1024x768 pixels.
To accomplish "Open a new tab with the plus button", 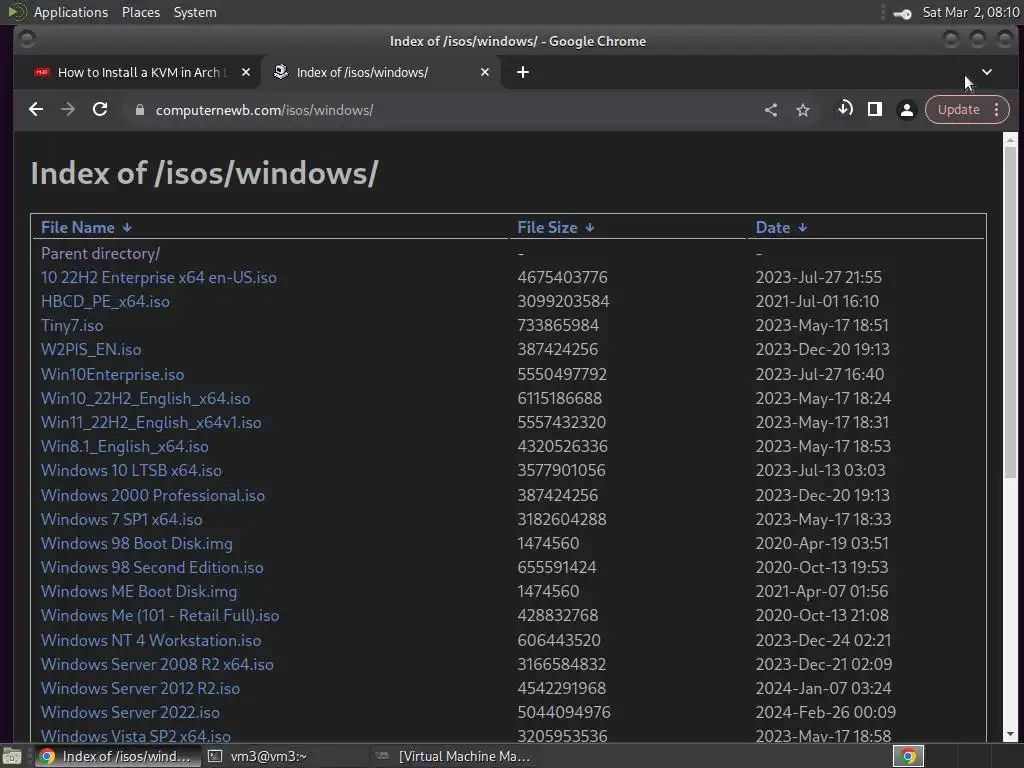I will tap(523, 72).
